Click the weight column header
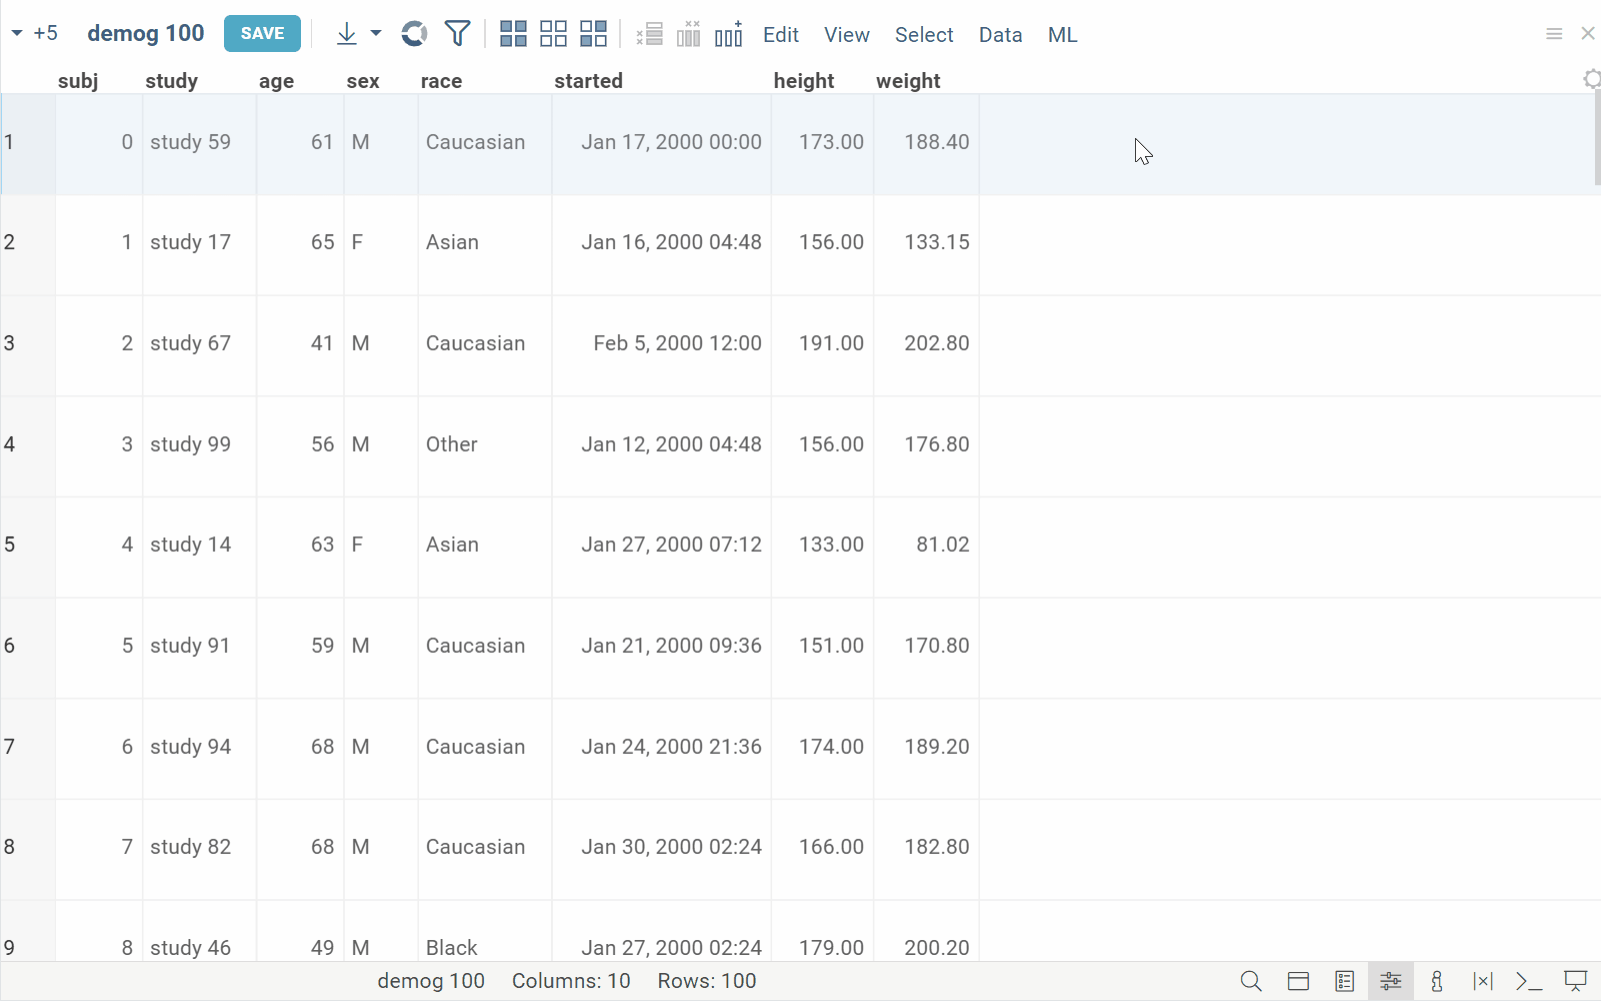This screenshot has height=1001, width=1601. coord(908,81)
